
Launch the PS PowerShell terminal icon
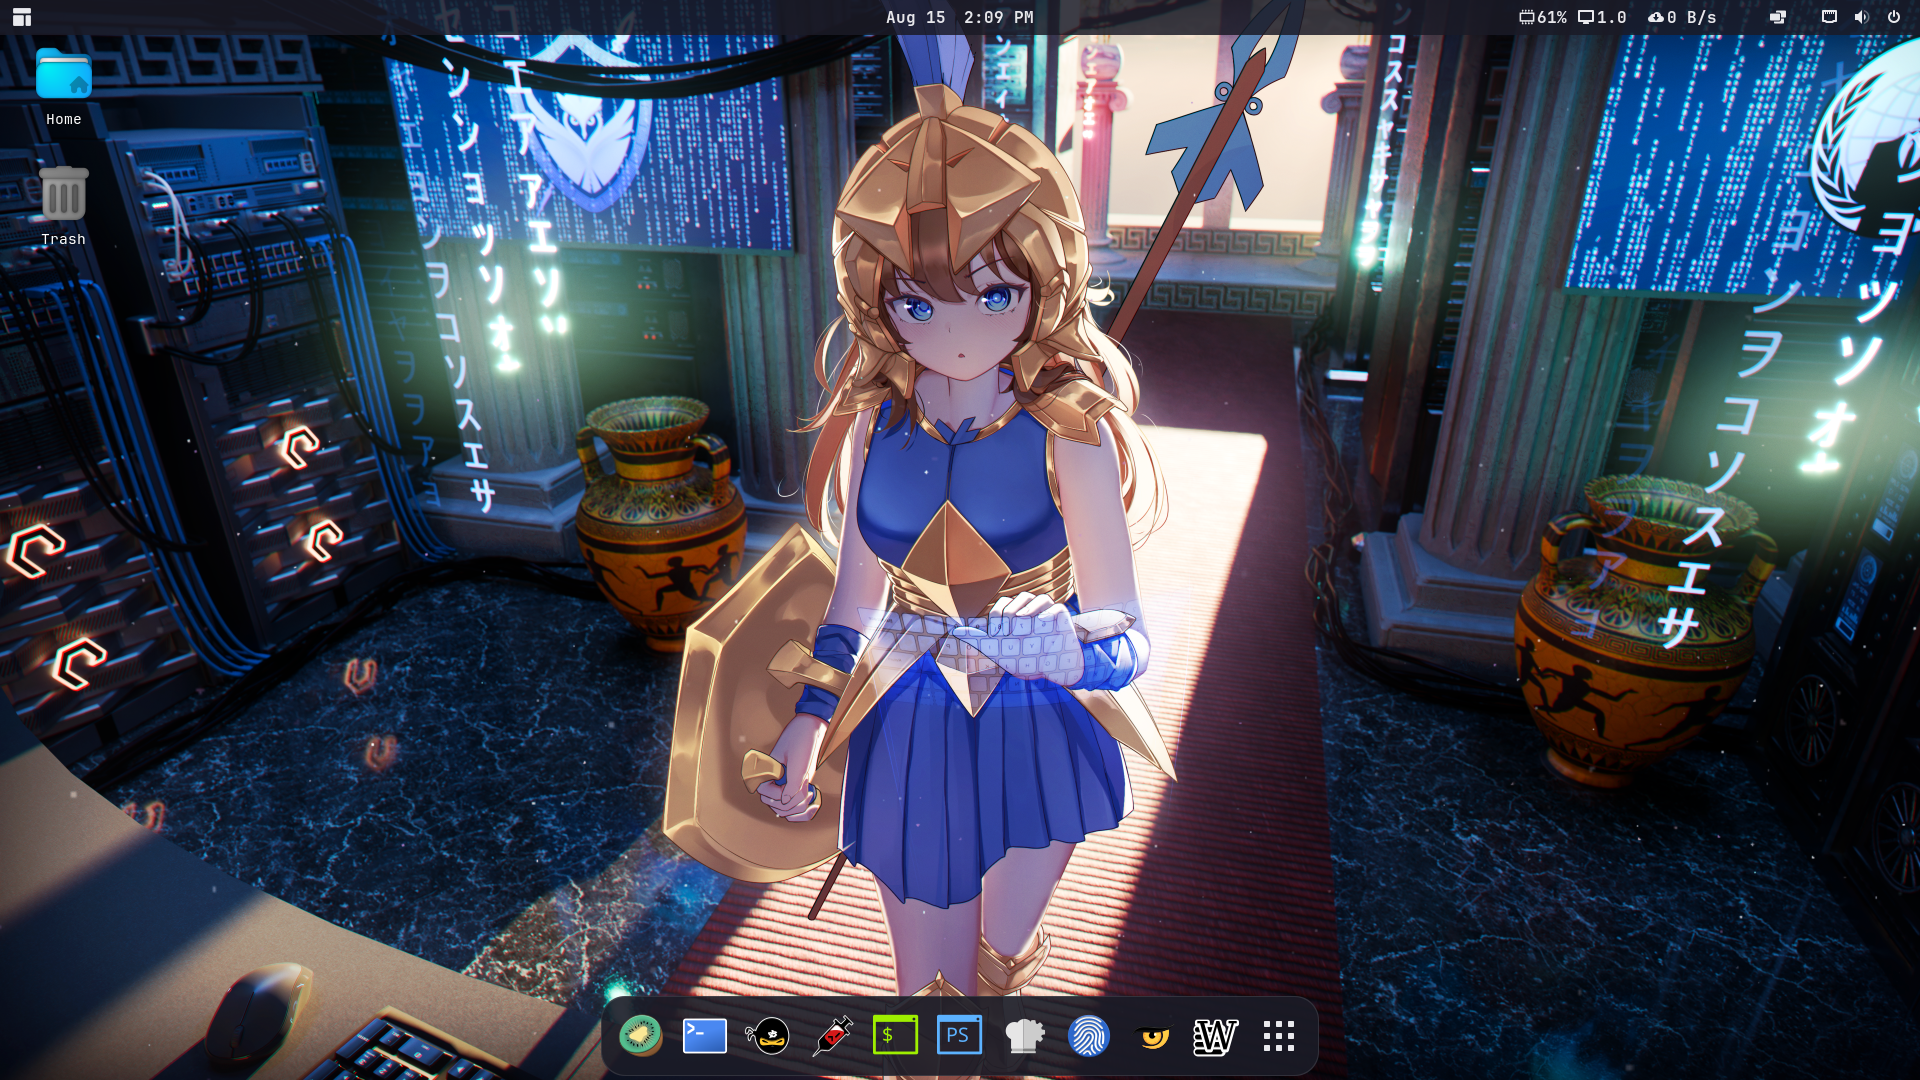(x=959, y=1036)
